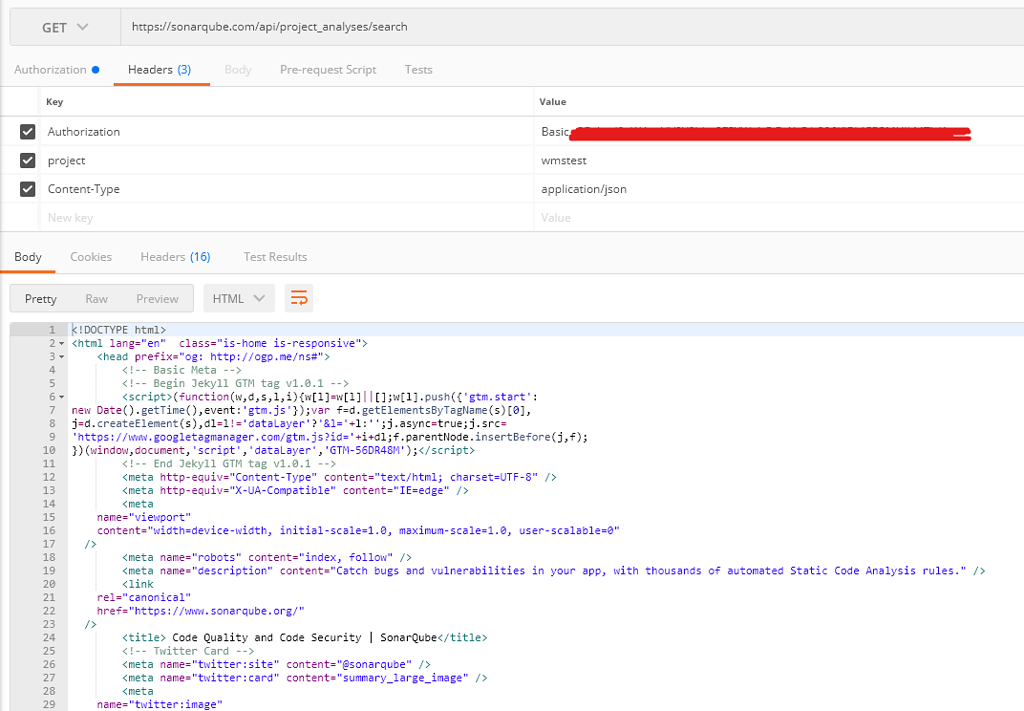
Task: View the response Cookies tab
Action: click(91, 256)
